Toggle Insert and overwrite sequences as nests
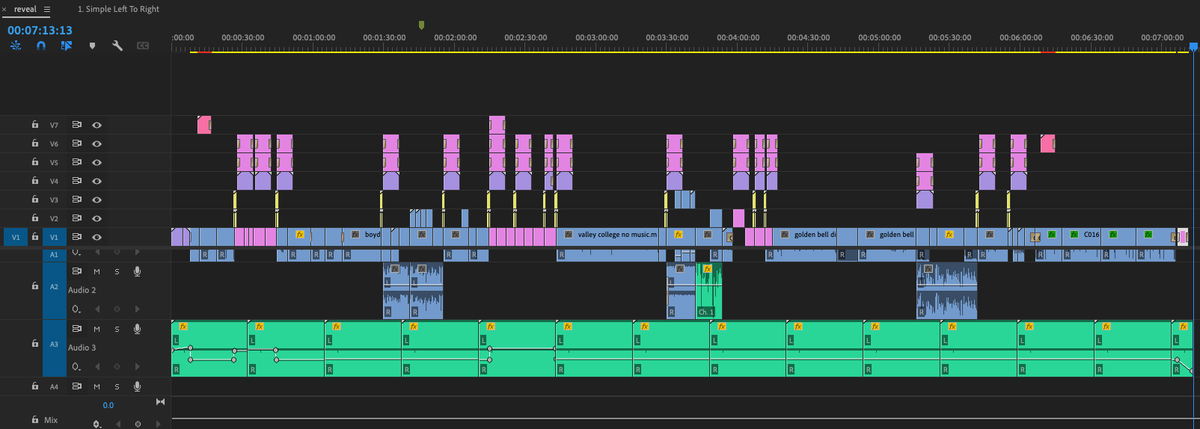Screen dimensions: 1200x429 16,46
